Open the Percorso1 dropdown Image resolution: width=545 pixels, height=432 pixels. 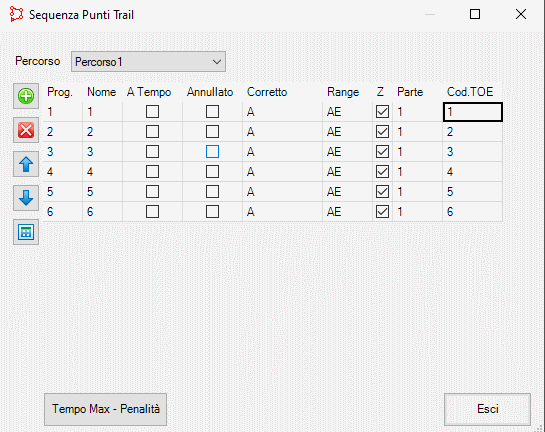(x=148, y=62)
